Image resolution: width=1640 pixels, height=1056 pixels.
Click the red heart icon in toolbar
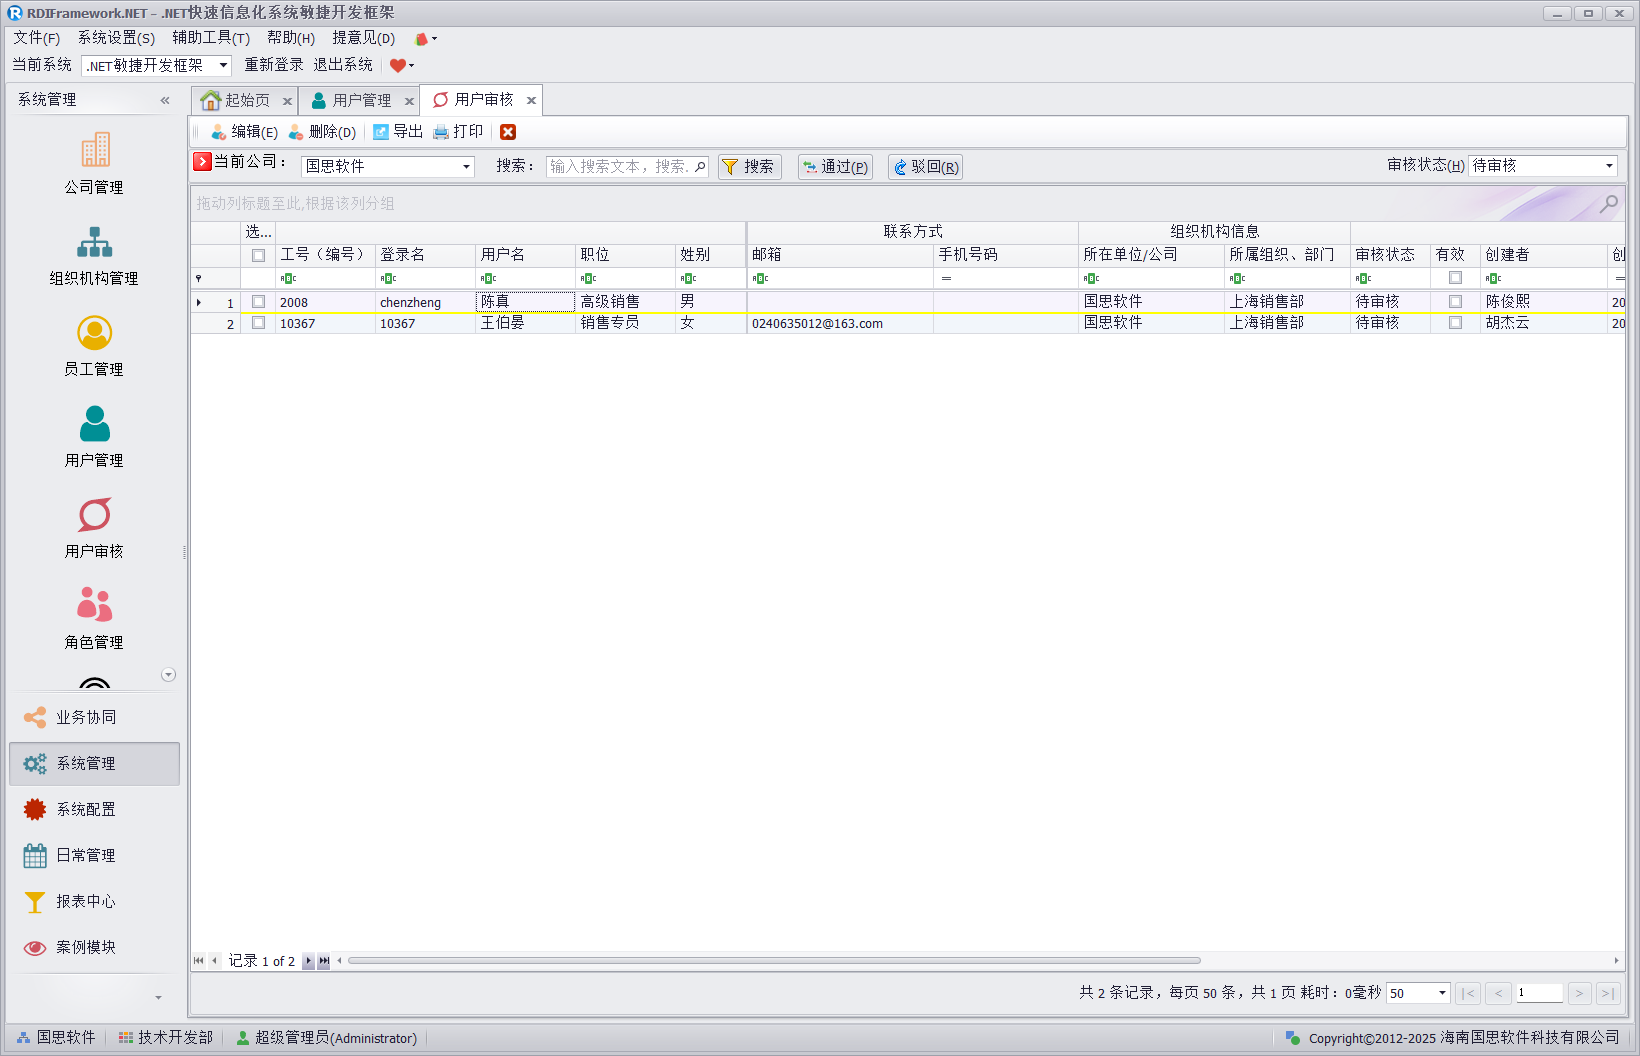point(397,66)
